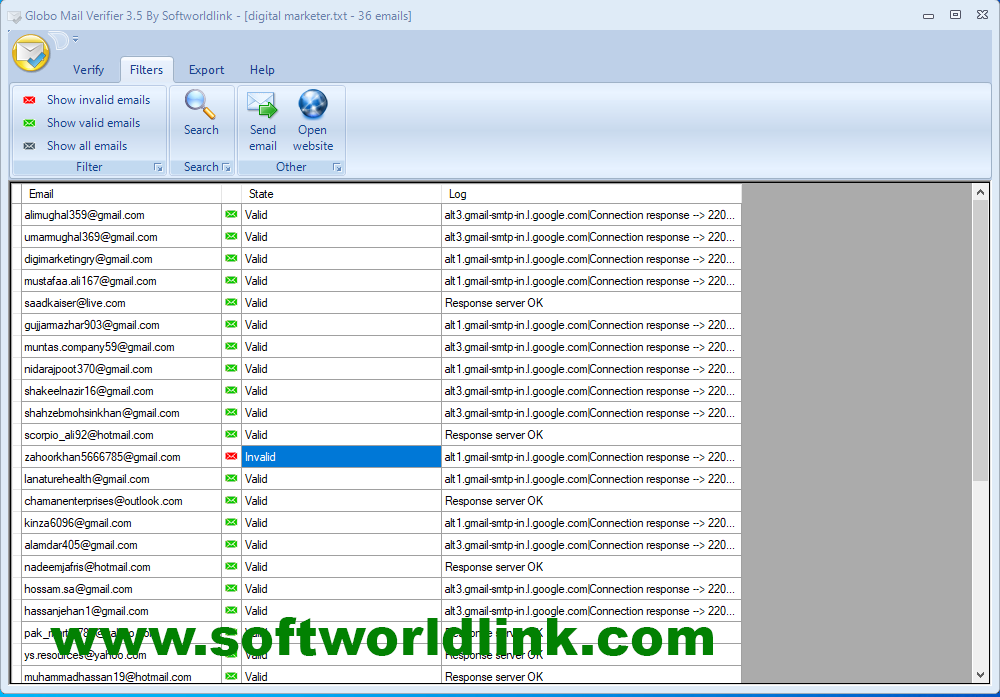Click green valid icon in hassanjehan1 row
This screenshot has width=1000, height=697.
point(232,611)
